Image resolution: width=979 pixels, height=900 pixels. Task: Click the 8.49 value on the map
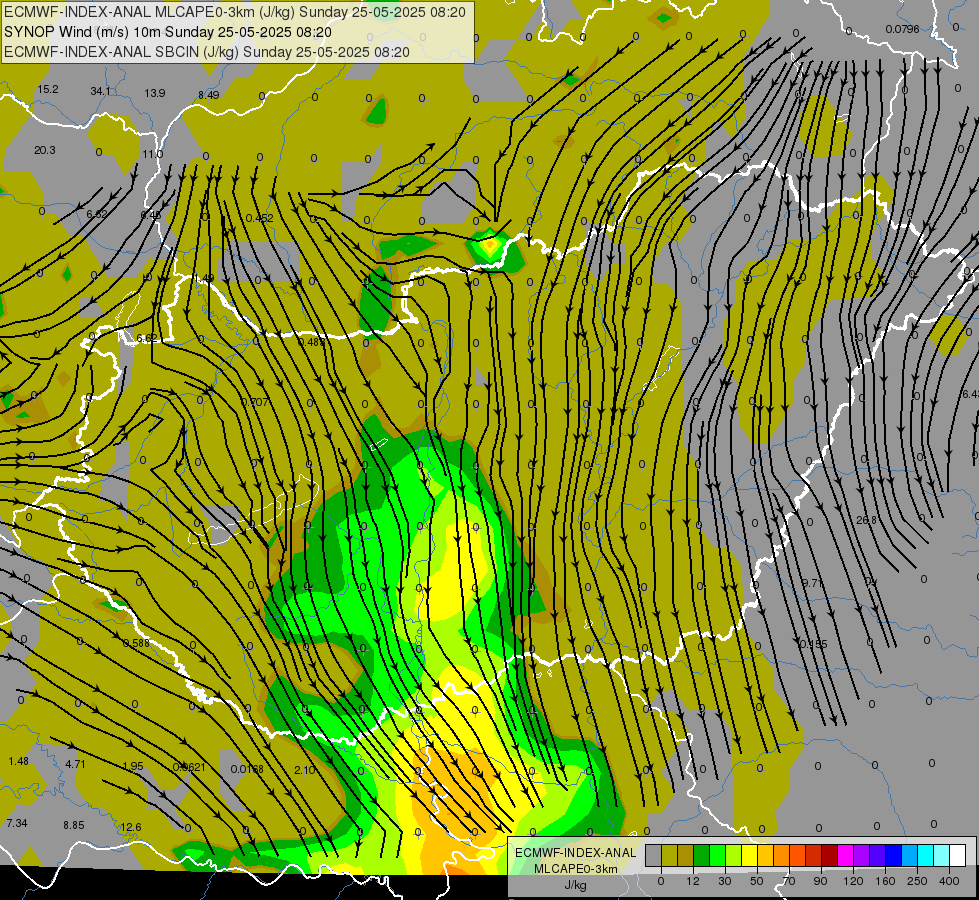209,95
